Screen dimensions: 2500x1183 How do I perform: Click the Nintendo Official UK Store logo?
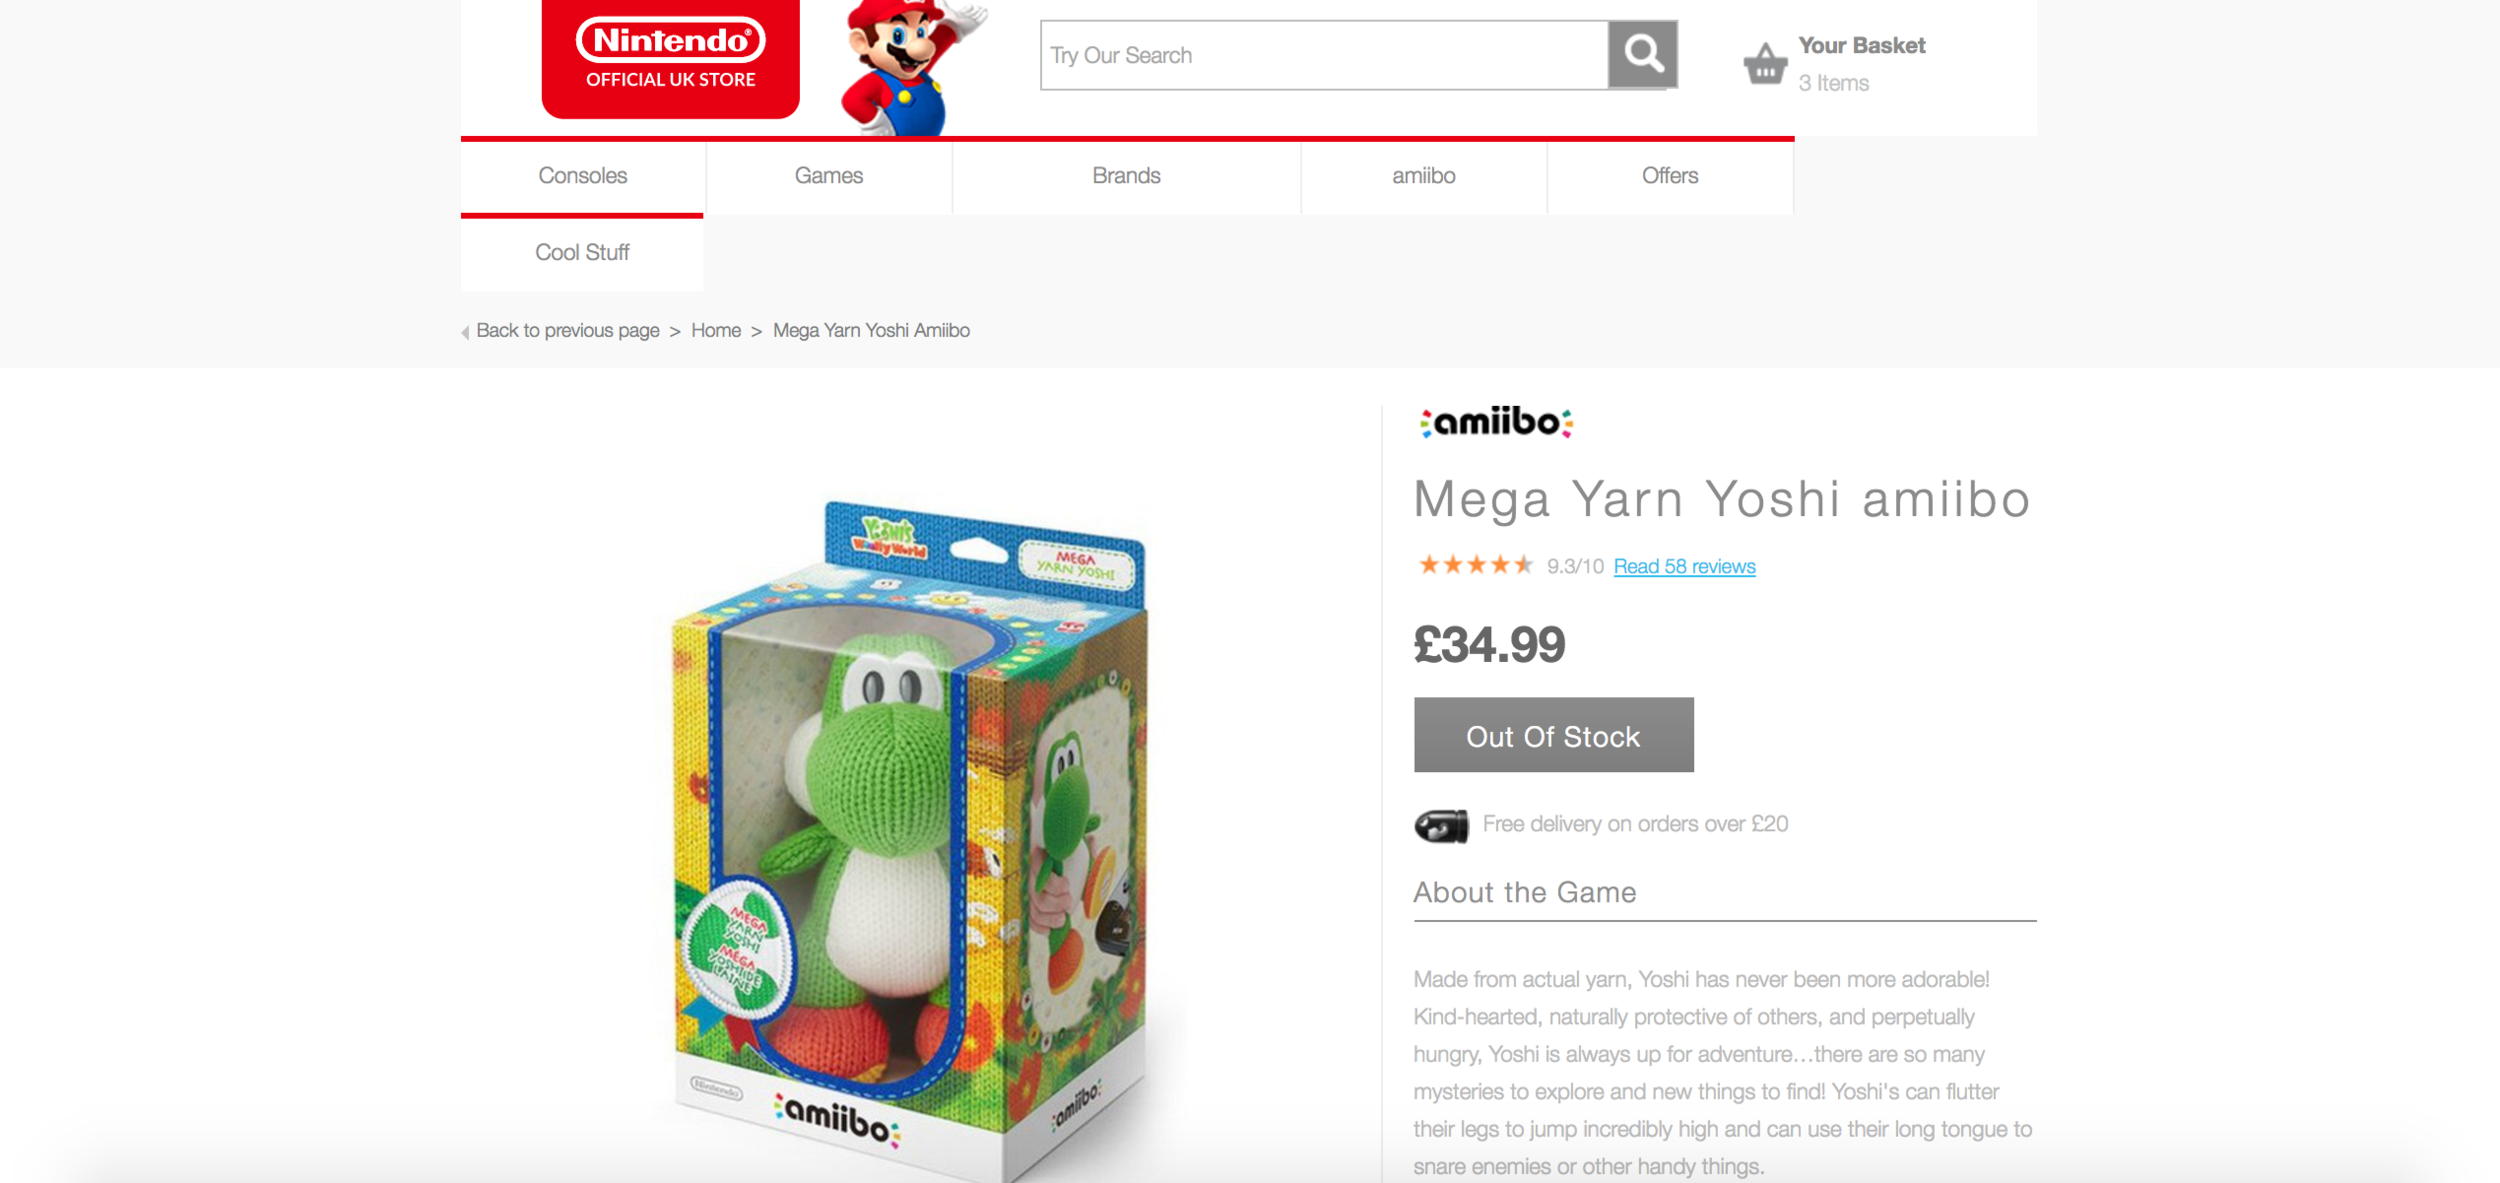670,57
